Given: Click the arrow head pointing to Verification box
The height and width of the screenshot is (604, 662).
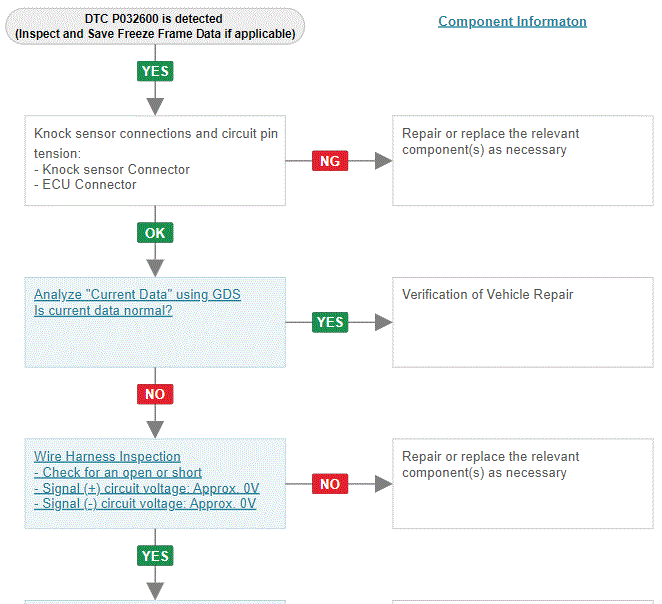Looking at the screenshot, I should 383,322.
